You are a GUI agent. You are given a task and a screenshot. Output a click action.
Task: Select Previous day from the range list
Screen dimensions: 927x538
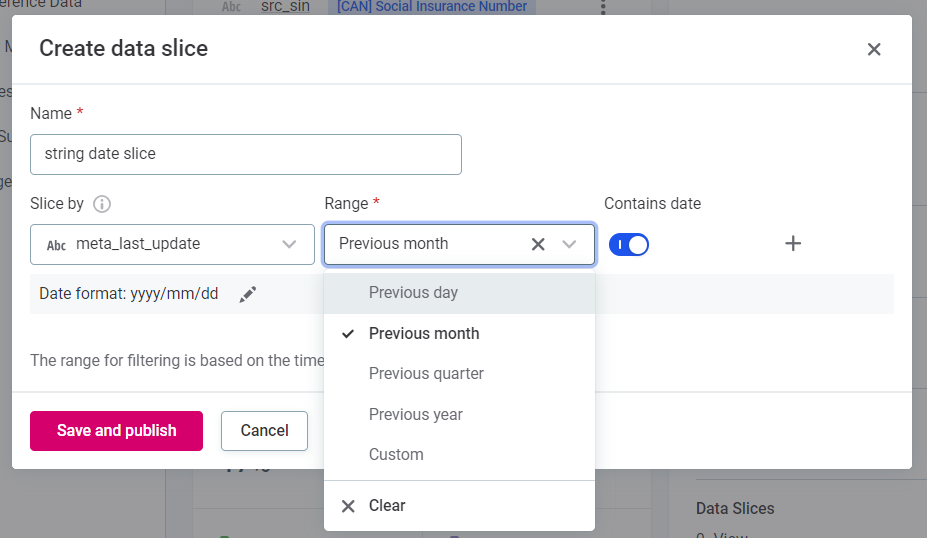tap(413, 293)
